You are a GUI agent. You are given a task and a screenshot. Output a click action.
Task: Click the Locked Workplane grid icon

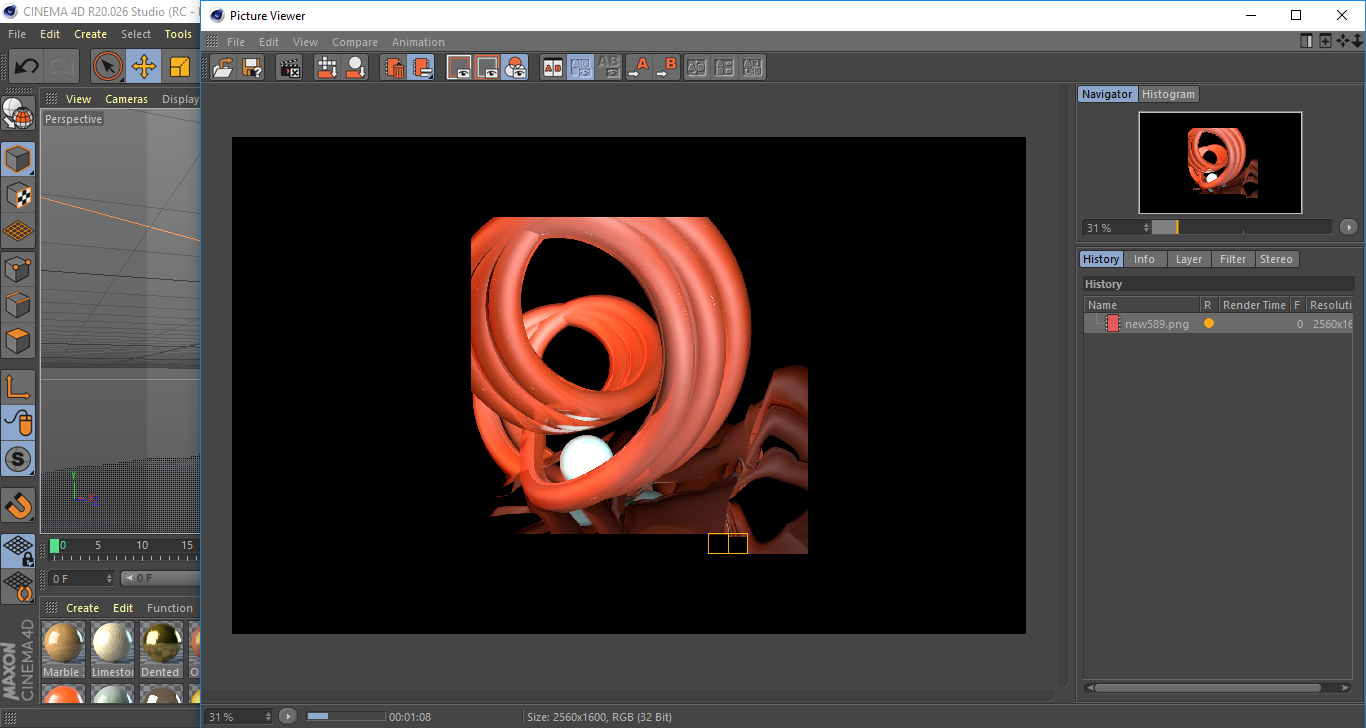[x=18, y=551]
